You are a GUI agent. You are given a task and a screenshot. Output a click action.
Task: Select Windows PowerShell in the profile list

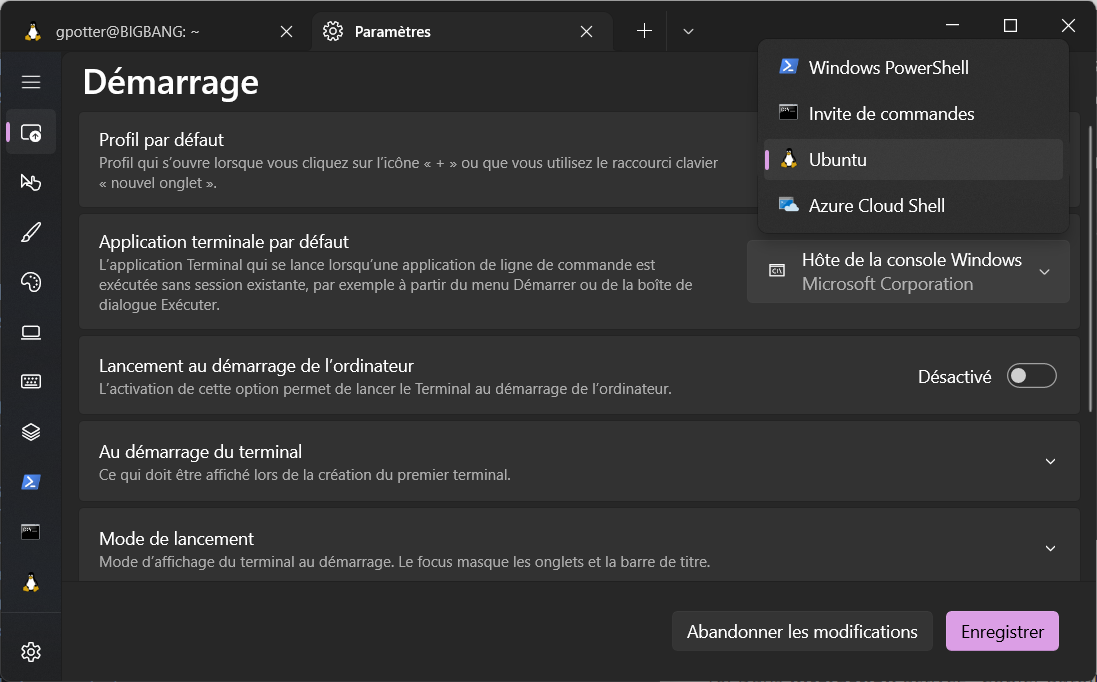(913, 68)
